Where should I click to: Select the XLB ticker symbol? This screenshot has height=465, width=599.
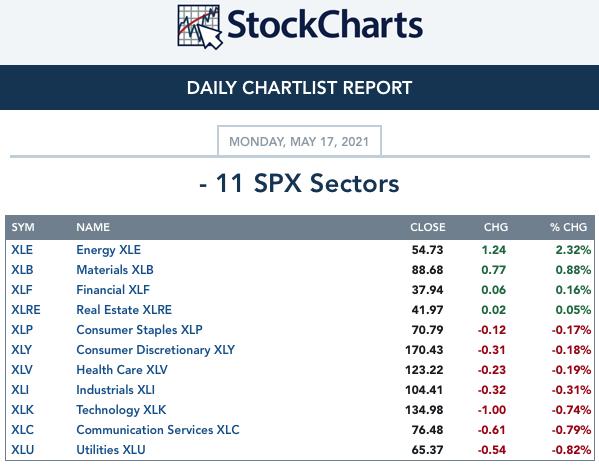pyautogui.click(x=22, y=270)
